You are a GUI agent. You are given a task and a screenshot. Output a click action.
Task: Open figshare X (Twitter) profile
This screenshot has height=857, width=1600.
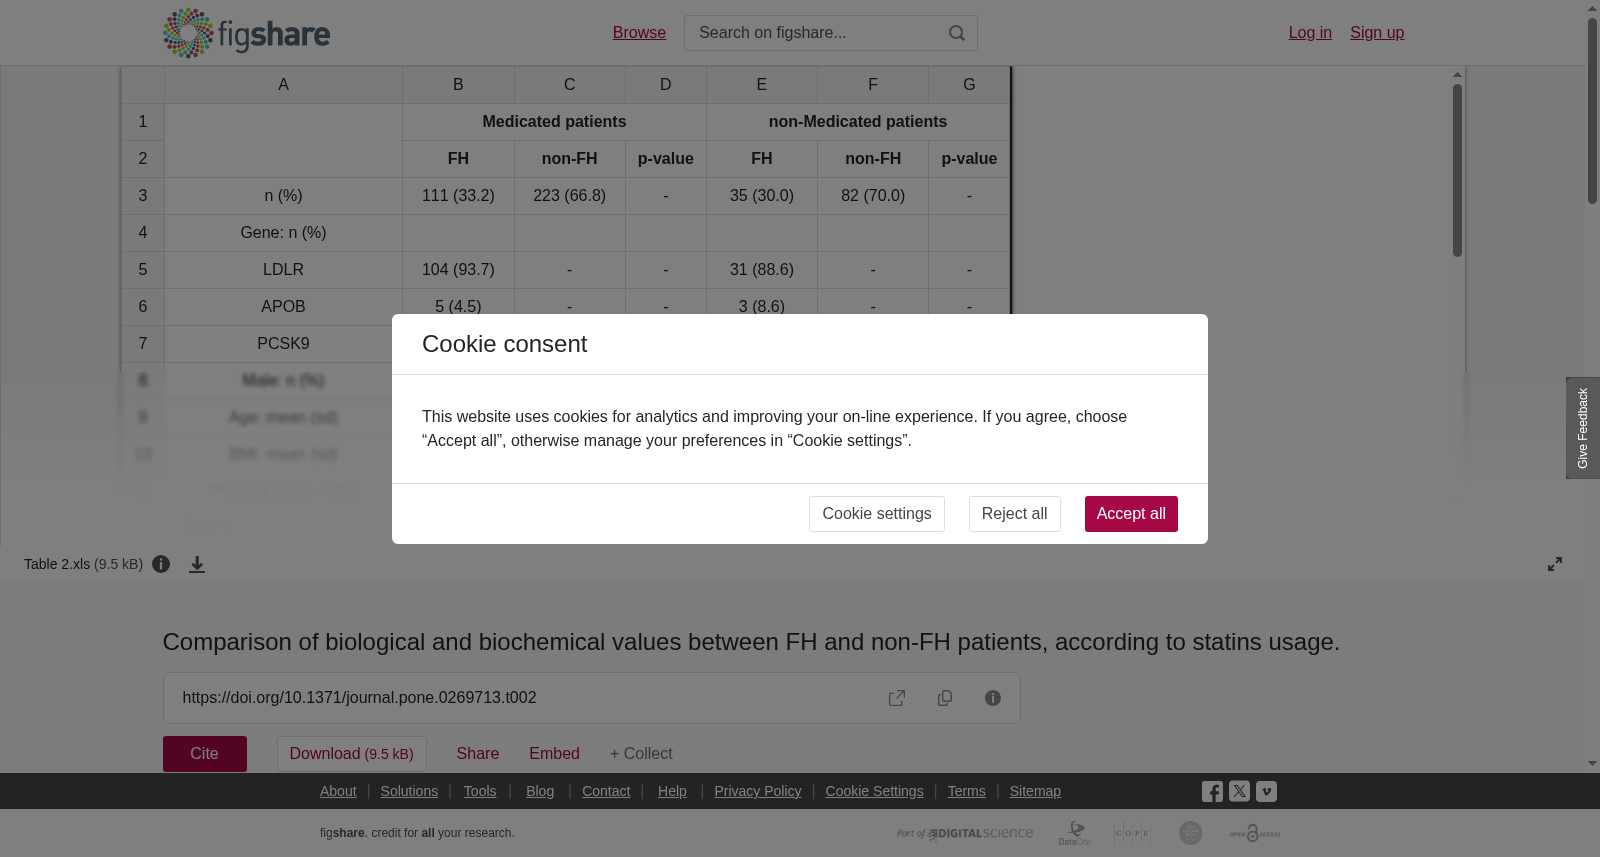click(1239, 791)
